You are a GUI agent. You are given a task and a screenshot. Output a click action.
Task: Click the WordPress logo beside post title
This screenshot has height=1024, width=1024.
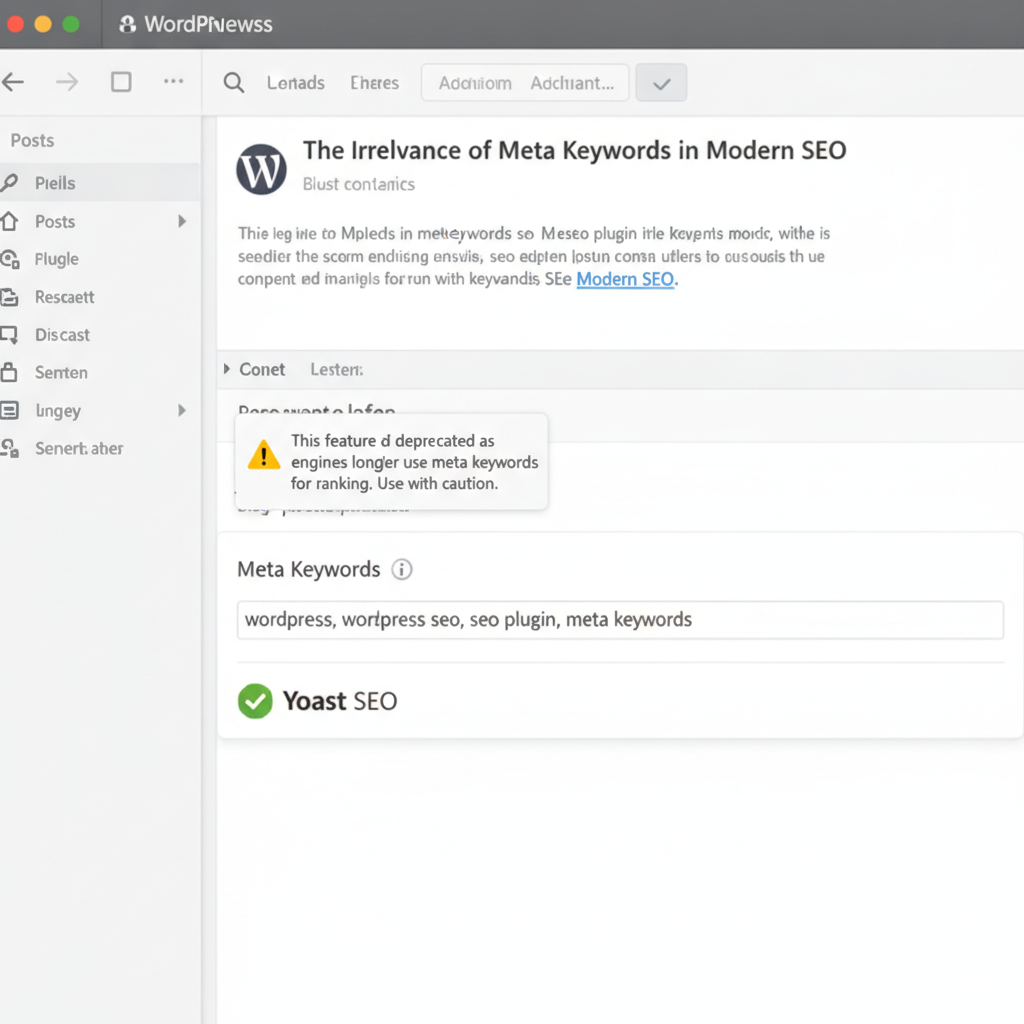(261, 169)
